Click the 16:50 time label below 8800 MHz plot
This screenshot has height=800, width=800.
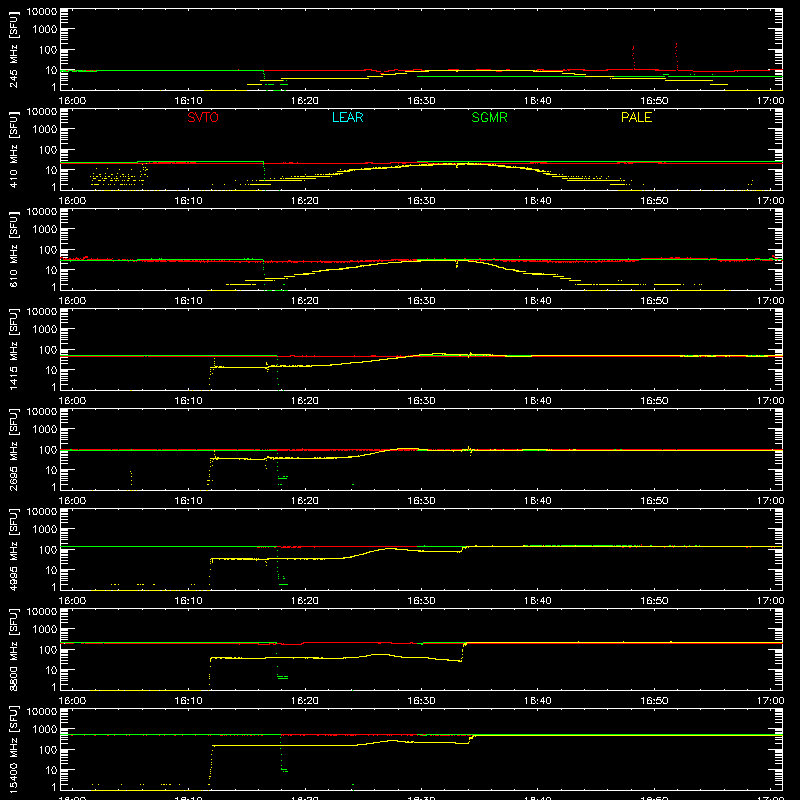coord(654,701)
